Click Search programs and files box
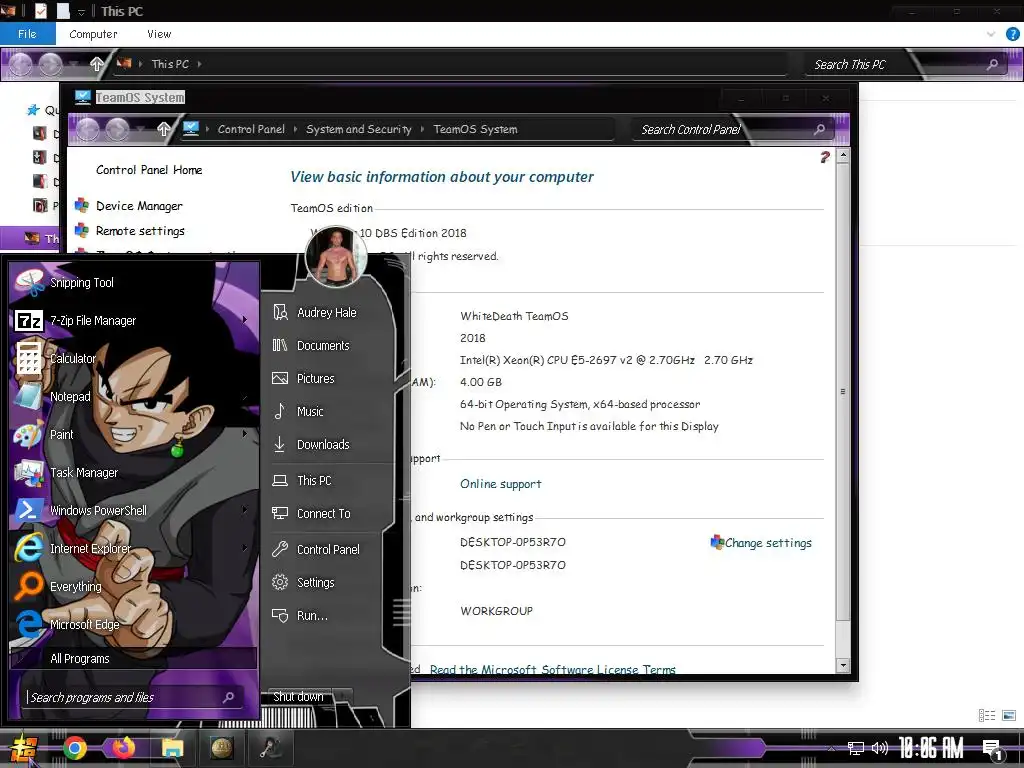 tap(133, 697)
